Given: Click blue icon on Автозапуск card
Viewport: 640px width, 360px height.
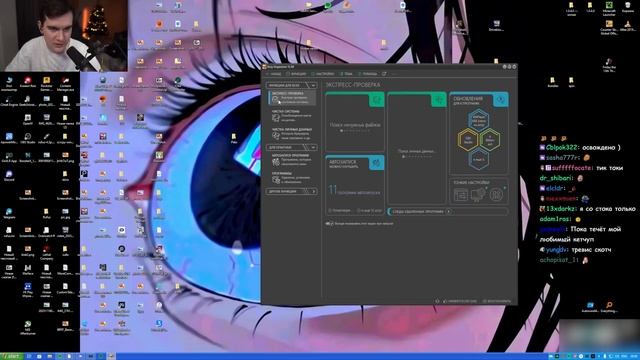Looking at the screenshot, I should [x=377, y=163].
